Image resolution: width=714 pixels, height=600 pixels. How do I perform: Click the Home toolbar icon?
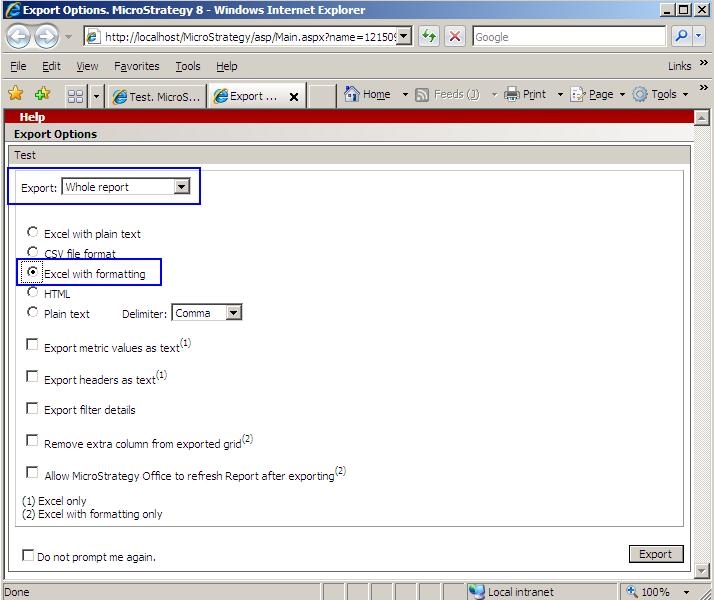[x=367, y=94]
